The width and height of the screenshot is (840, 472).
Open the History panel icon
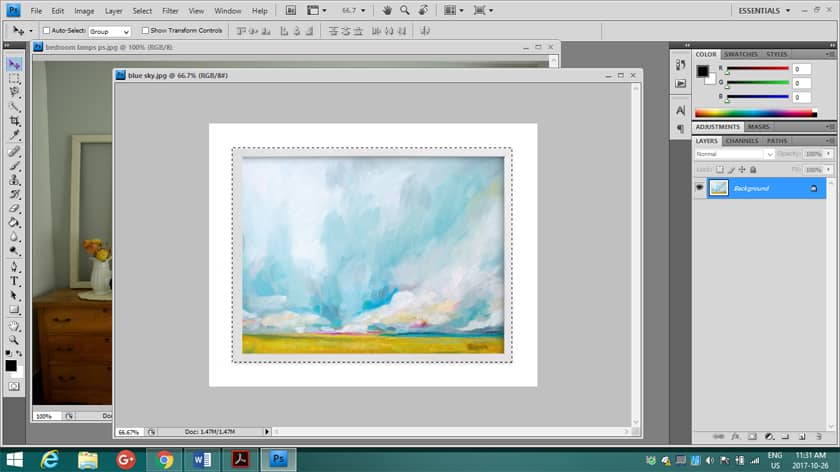[x=680, y=65]
